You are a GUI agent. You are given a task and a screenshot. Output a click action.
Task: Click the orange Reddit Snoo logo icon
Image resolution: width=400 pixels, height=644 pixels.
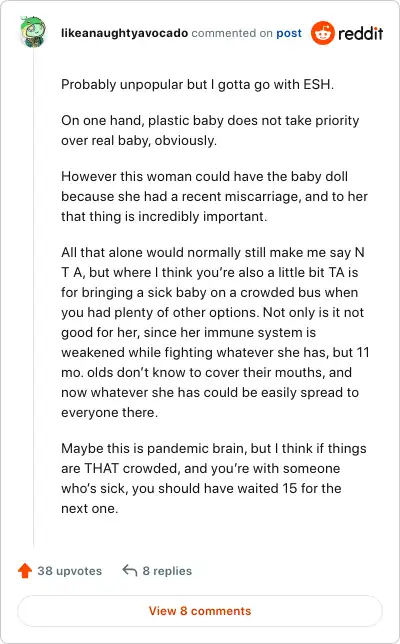pyautogui.click(x=322, y=33)
